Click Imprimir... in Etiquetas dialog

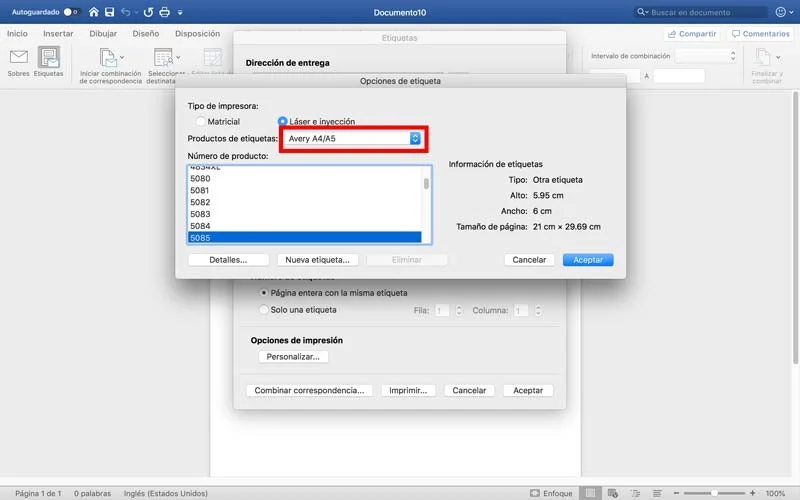coord(408,390)
